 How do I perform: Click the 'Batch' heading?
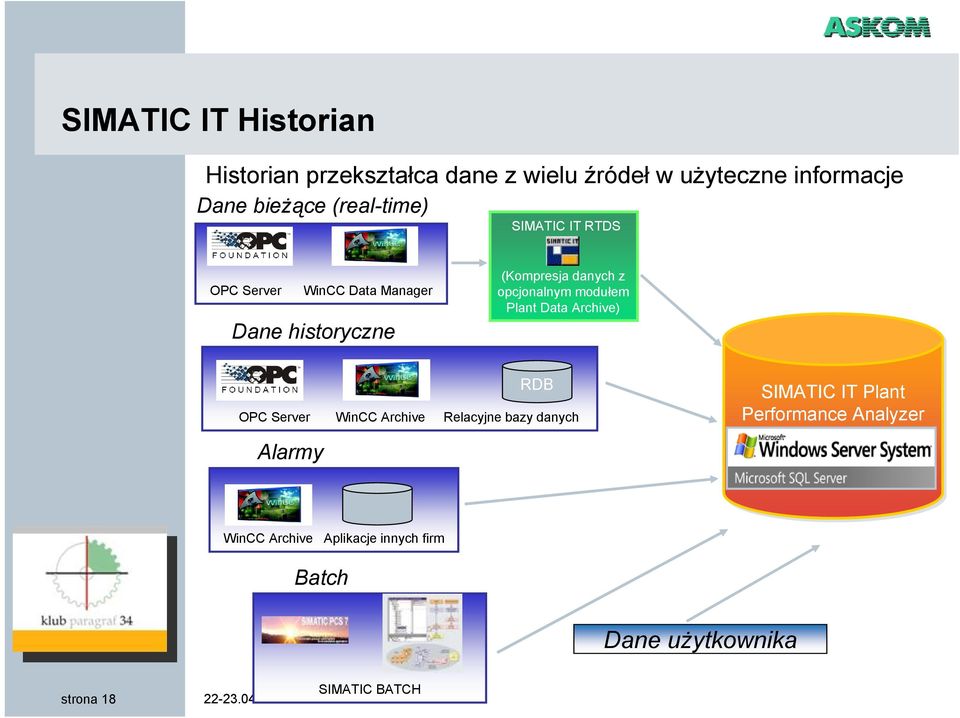(x=321, y=577)
